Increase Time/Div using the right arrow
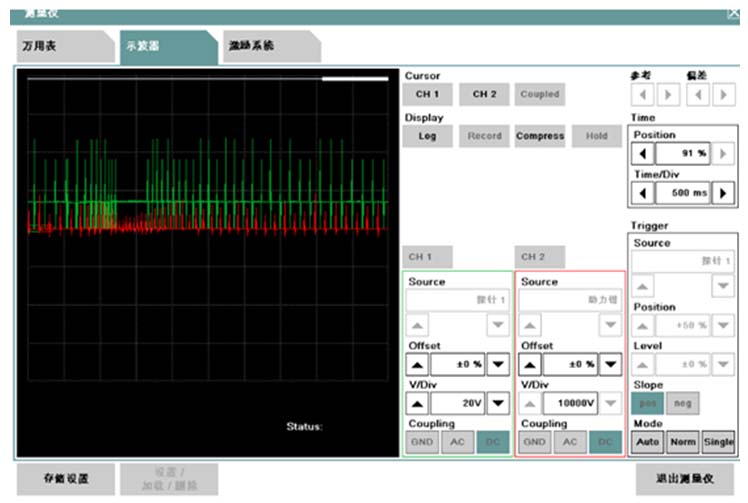This screenshot has width=748, height=503. (723, 192)
